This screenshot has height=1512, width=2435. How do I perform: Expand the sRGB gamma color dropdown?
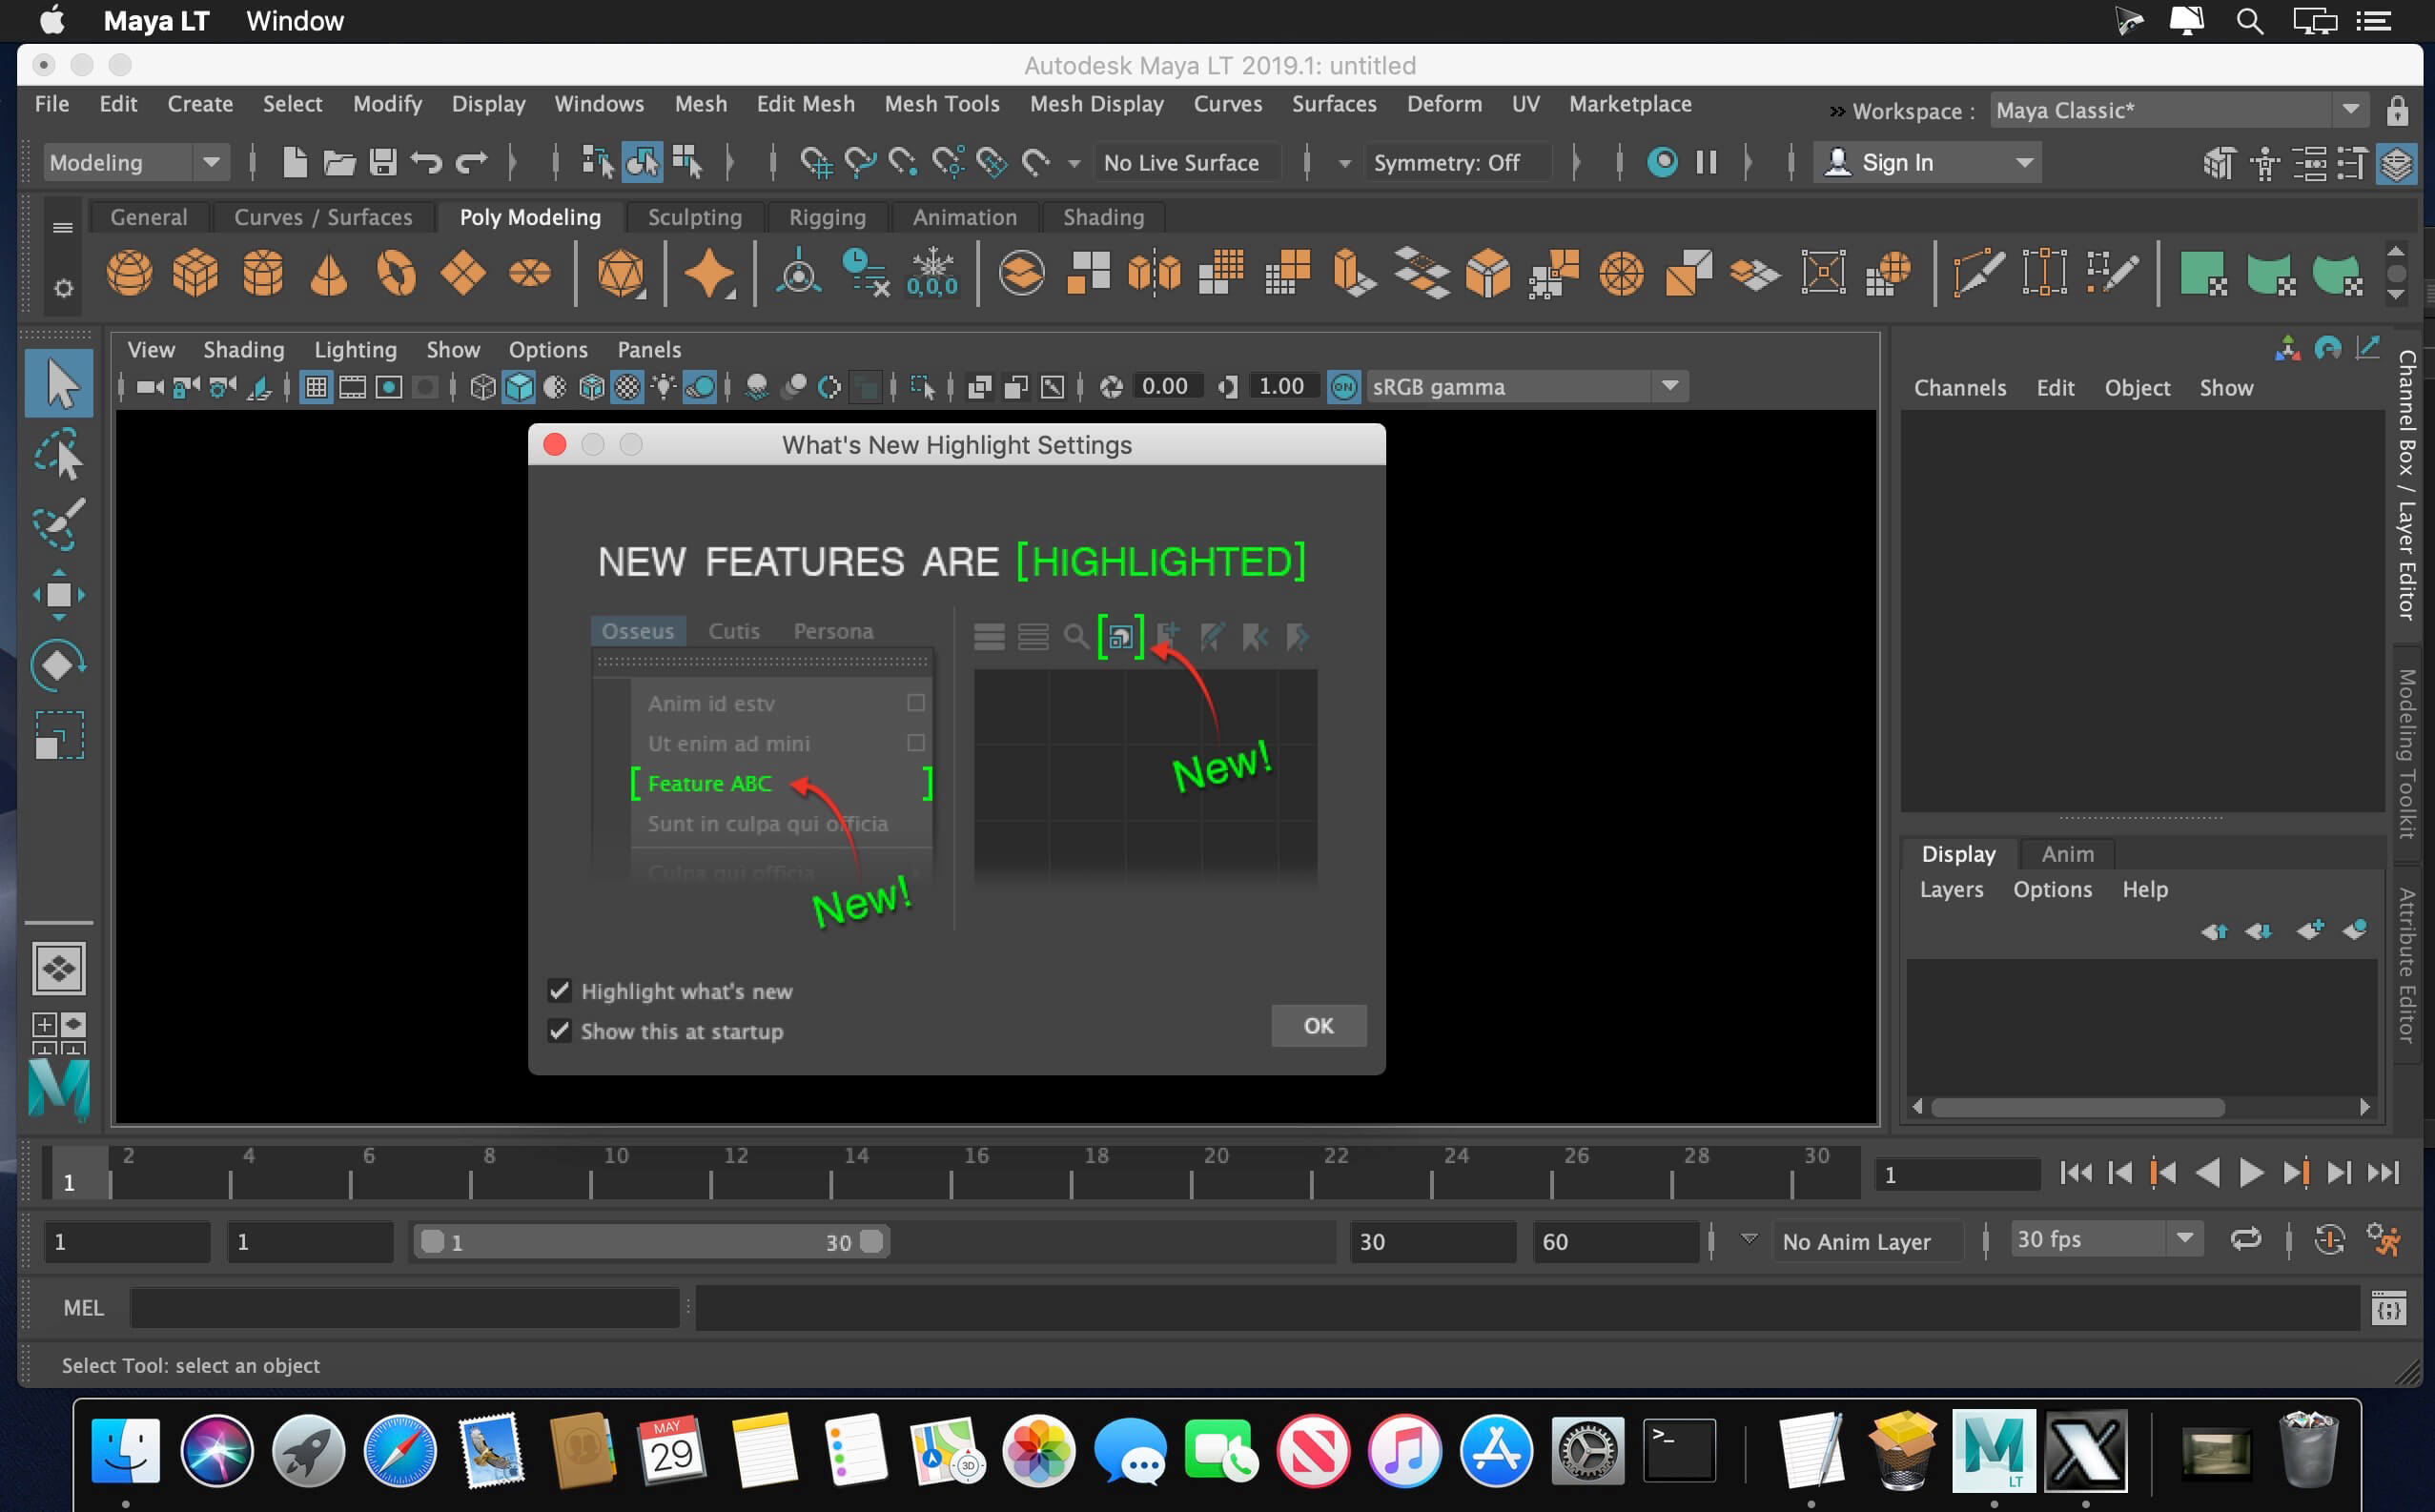pos(1666,387)
